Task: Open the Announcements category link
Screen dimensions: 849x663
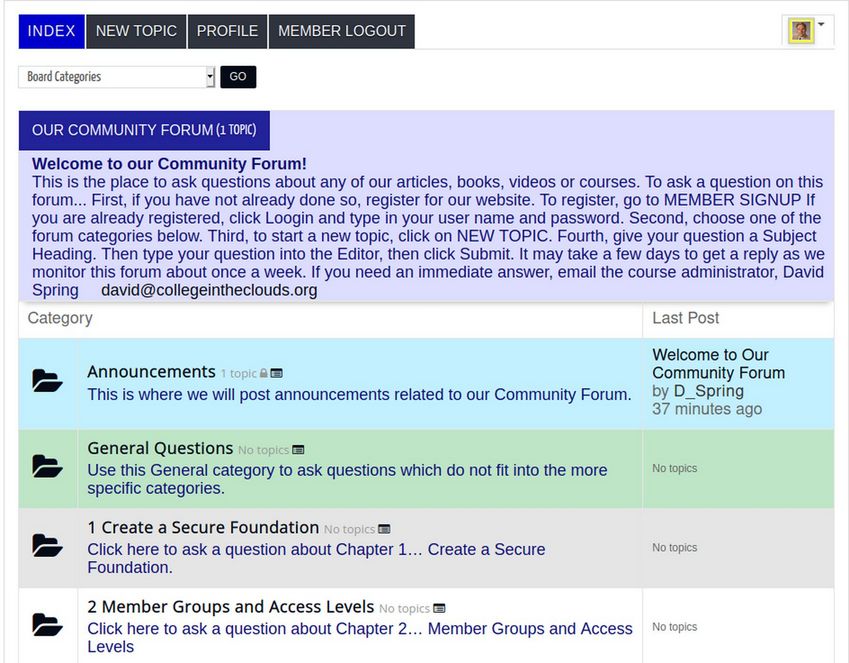Action: (151, 372)
